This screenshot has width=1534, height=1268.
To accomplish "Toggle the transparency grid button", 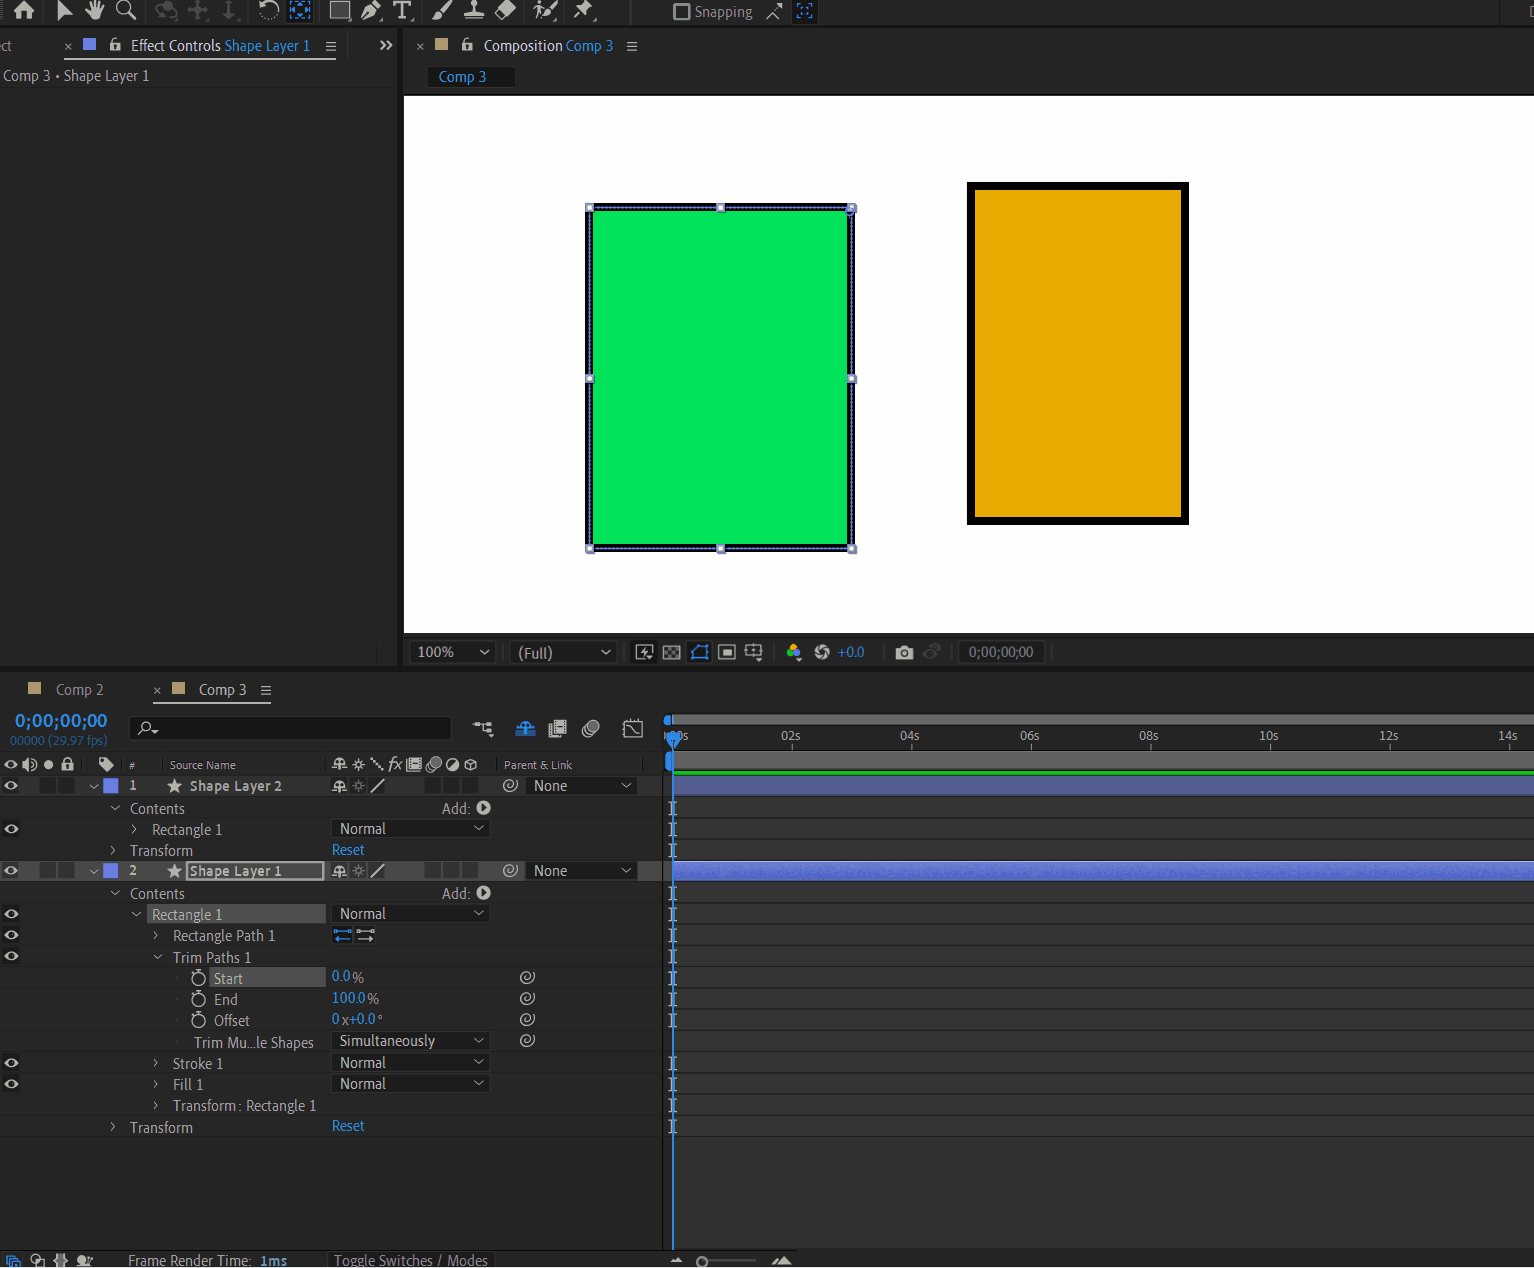I will [672, 652].
